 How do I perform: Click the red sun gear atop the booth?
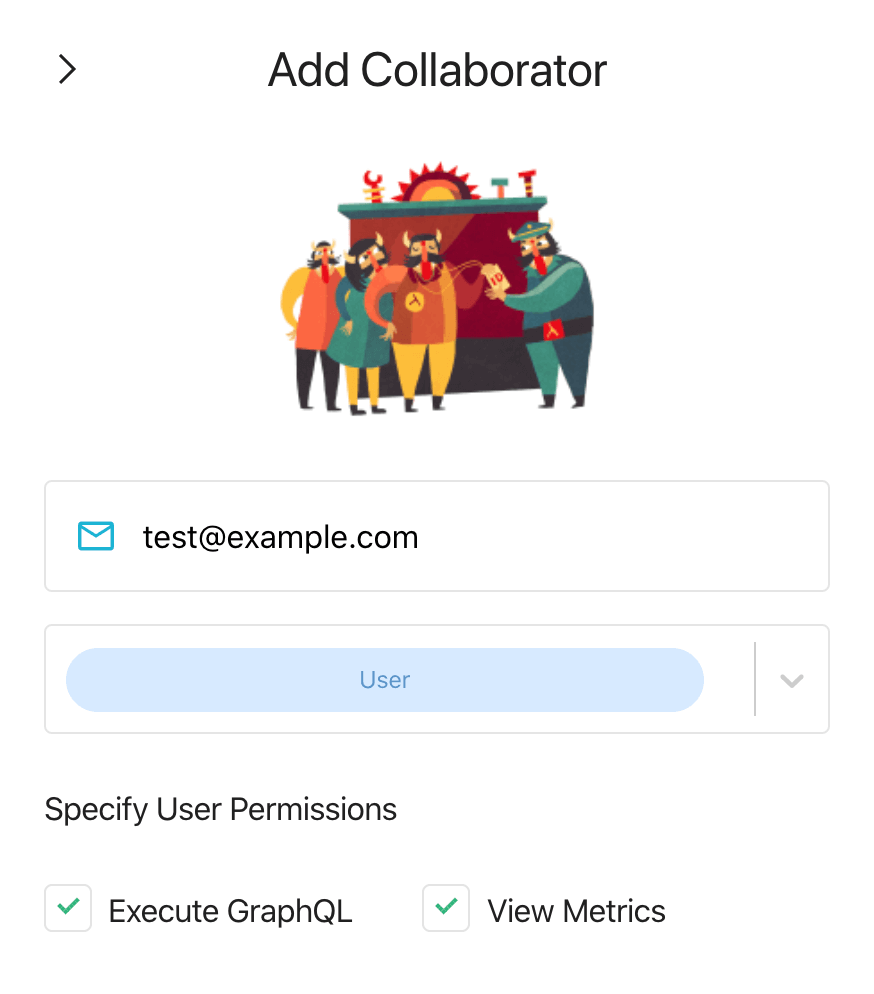(437, 184)
